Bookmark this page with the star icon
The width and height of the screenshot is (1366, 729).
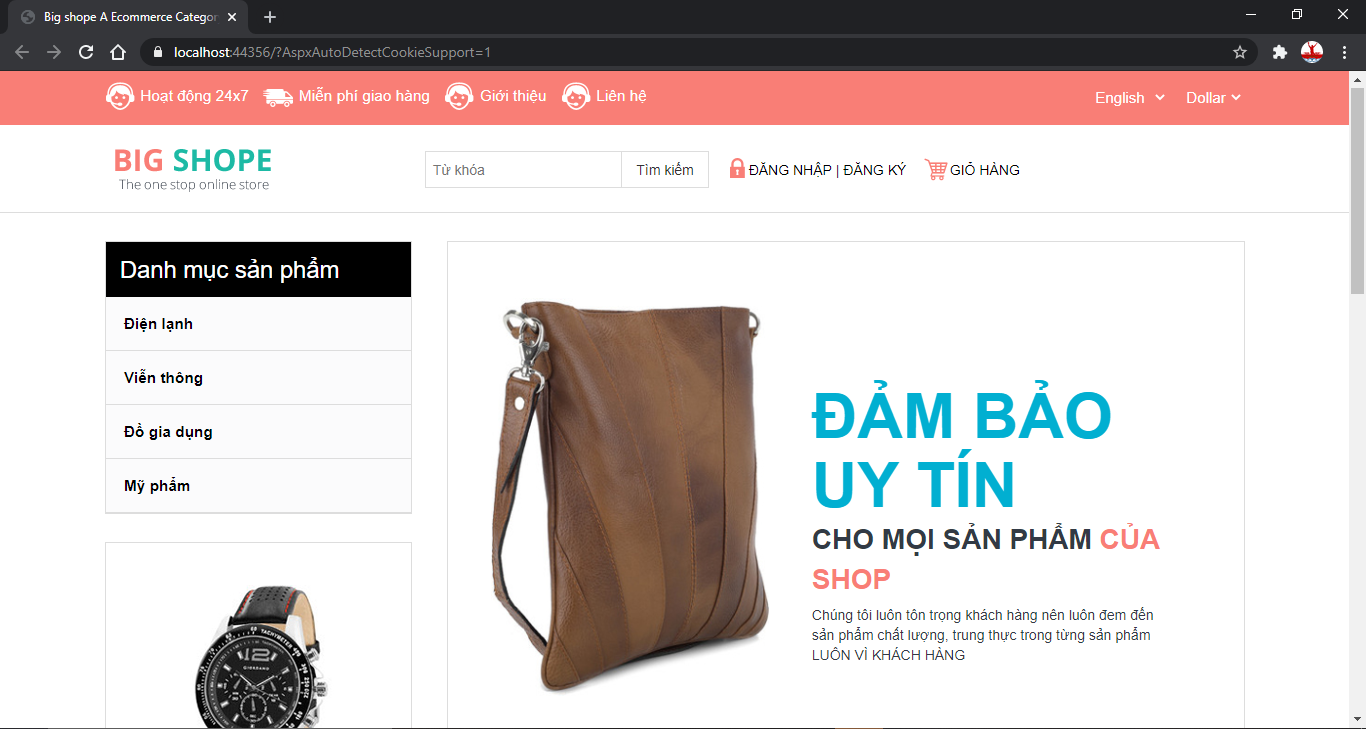pos(1240,52)
